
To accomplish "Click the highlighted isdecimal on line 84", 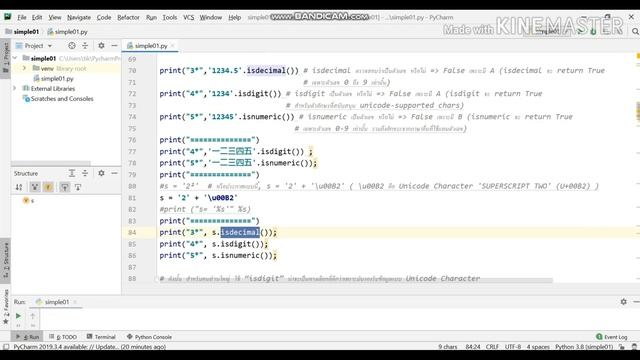I will 240,232.
